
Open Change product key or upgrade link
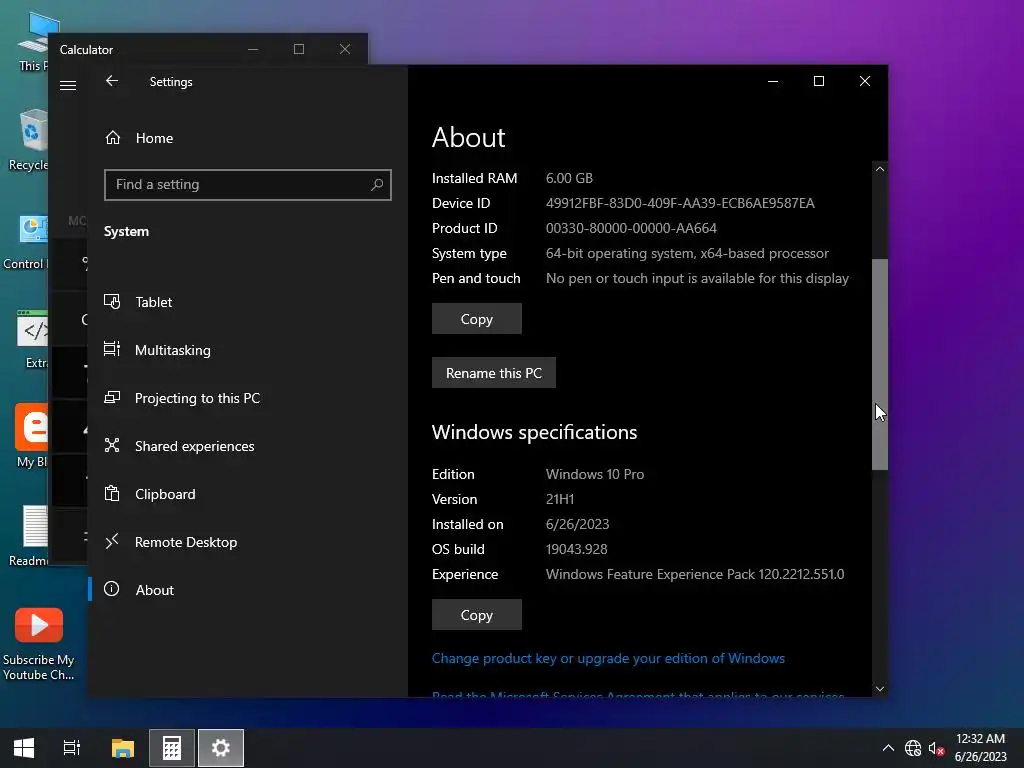click(x=608, y=658)
